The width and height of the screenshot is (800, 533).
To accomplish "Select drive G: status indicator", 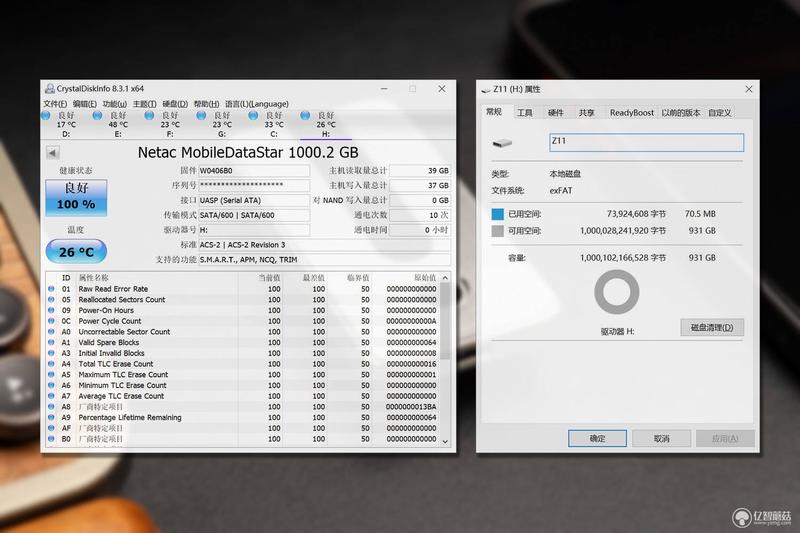I will tap(201, 115).
